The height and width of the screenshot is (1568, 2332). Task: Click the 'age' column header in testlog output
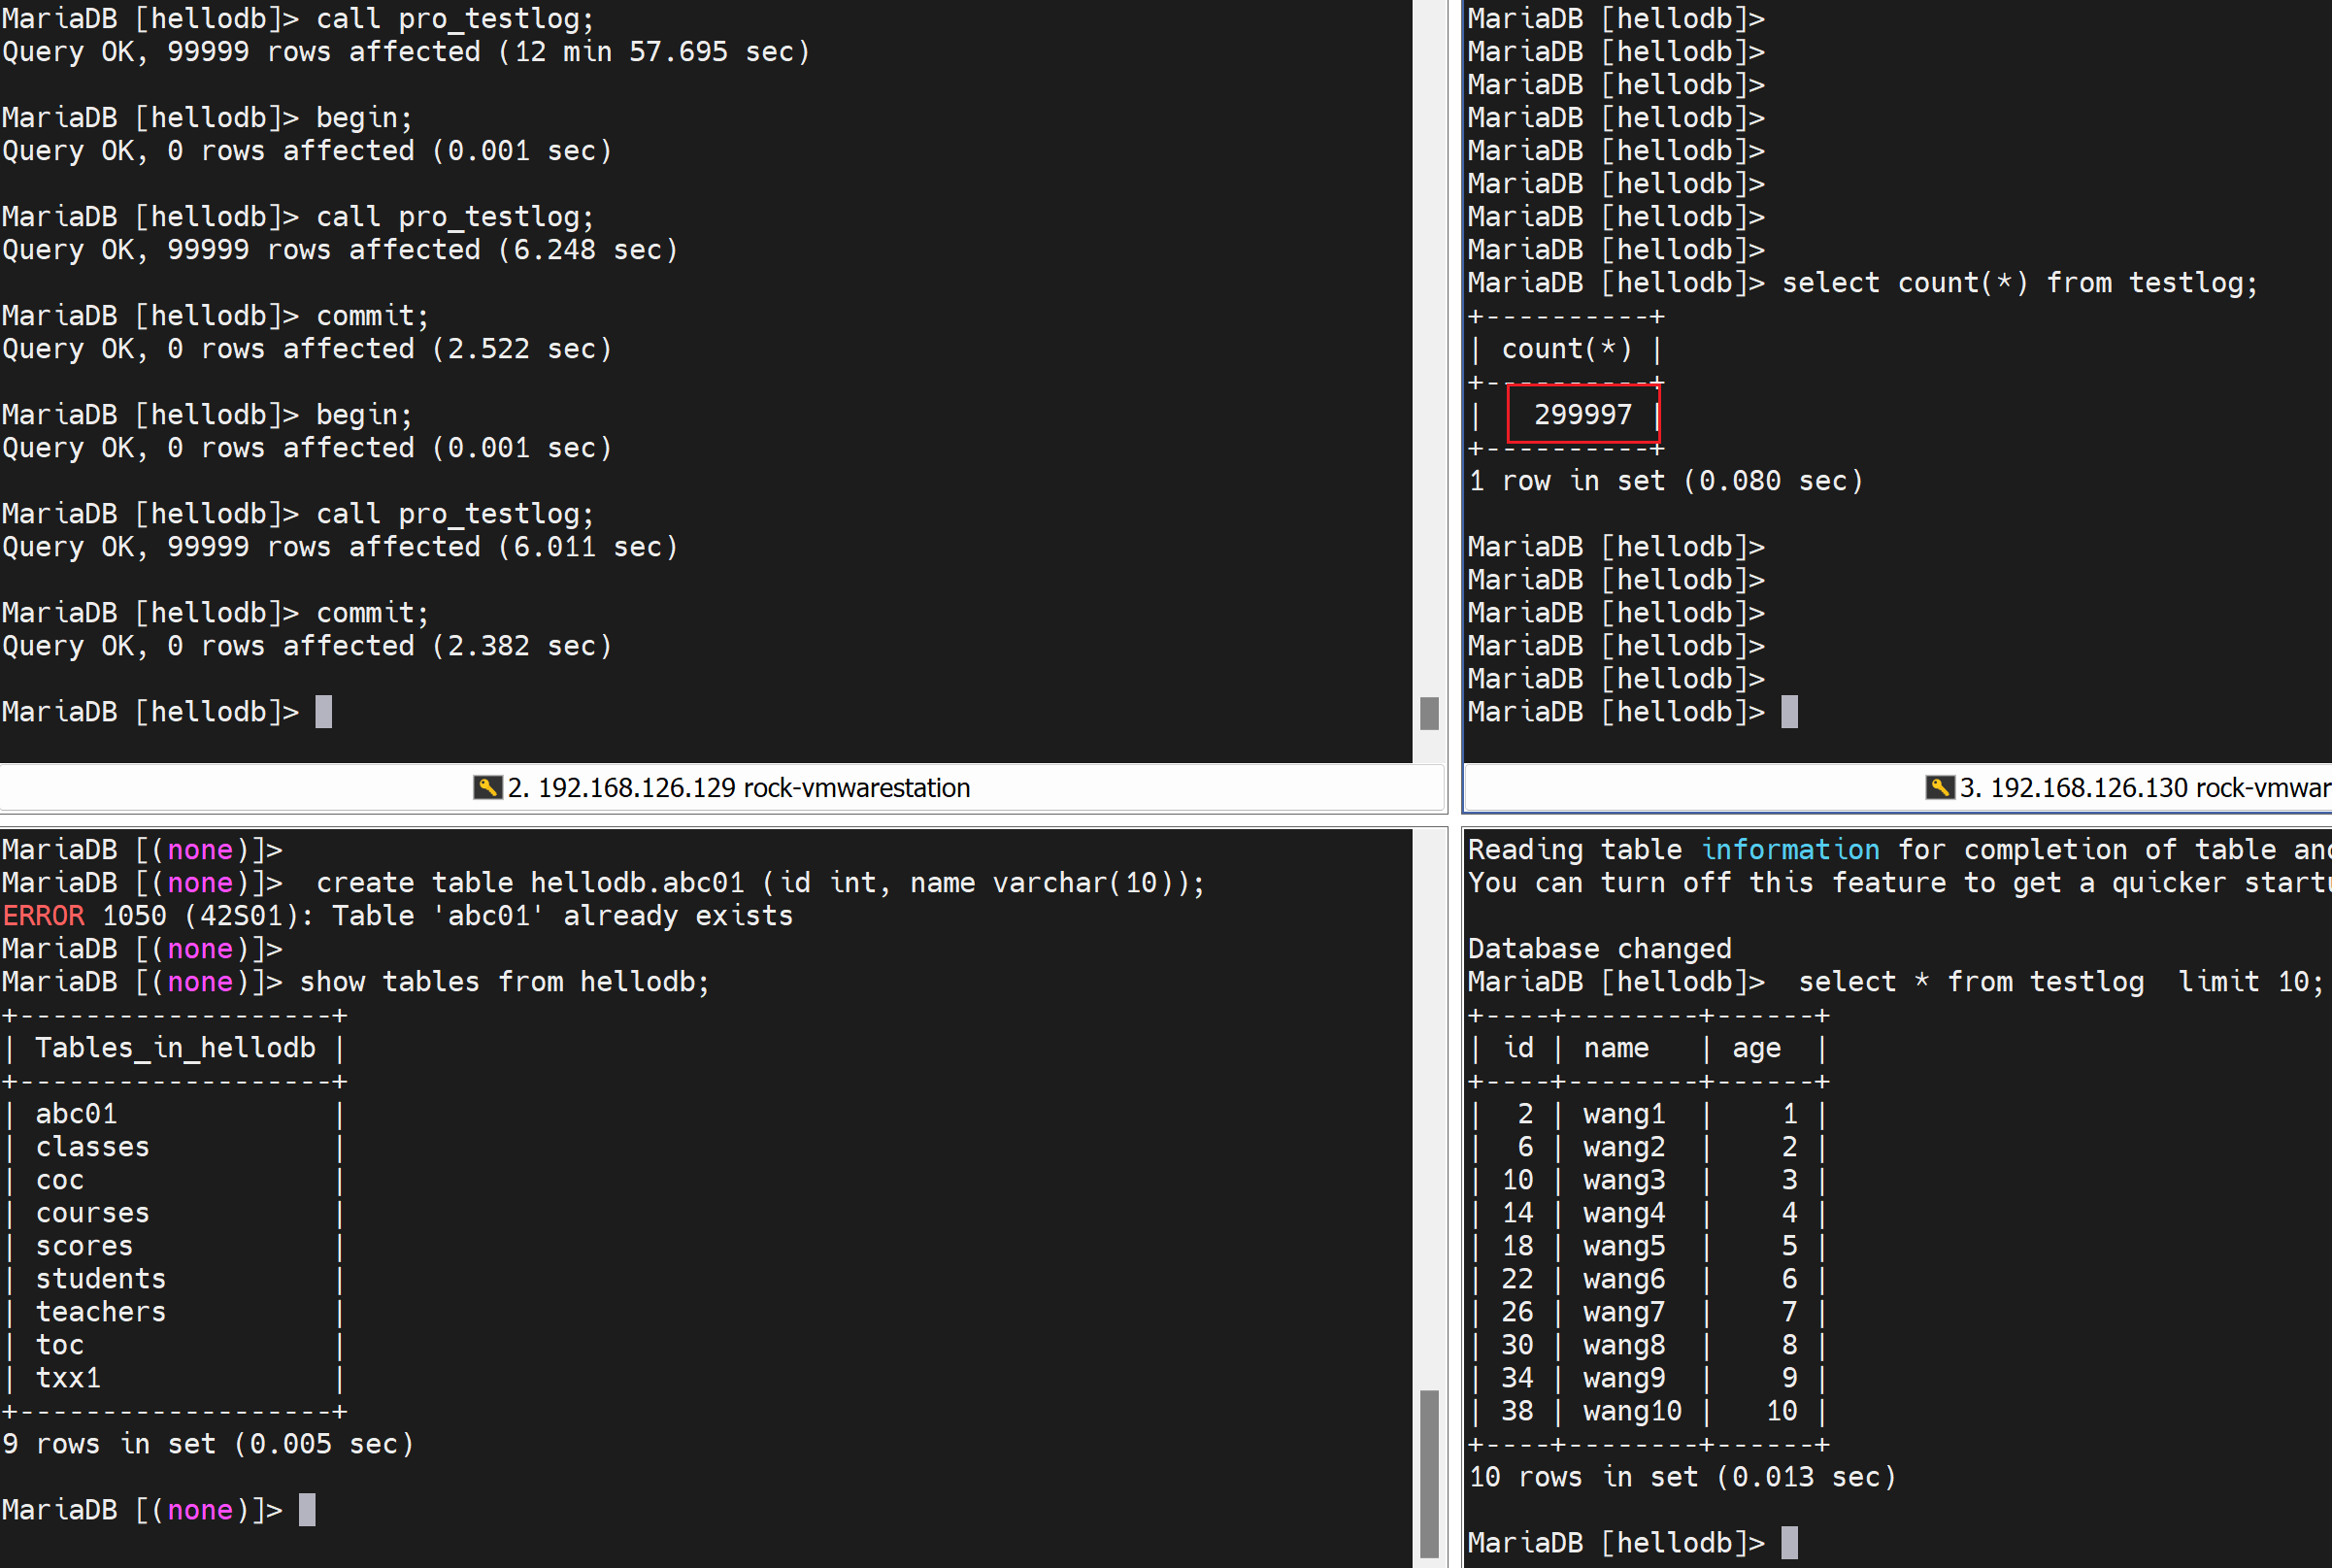pos(1756,1048)
